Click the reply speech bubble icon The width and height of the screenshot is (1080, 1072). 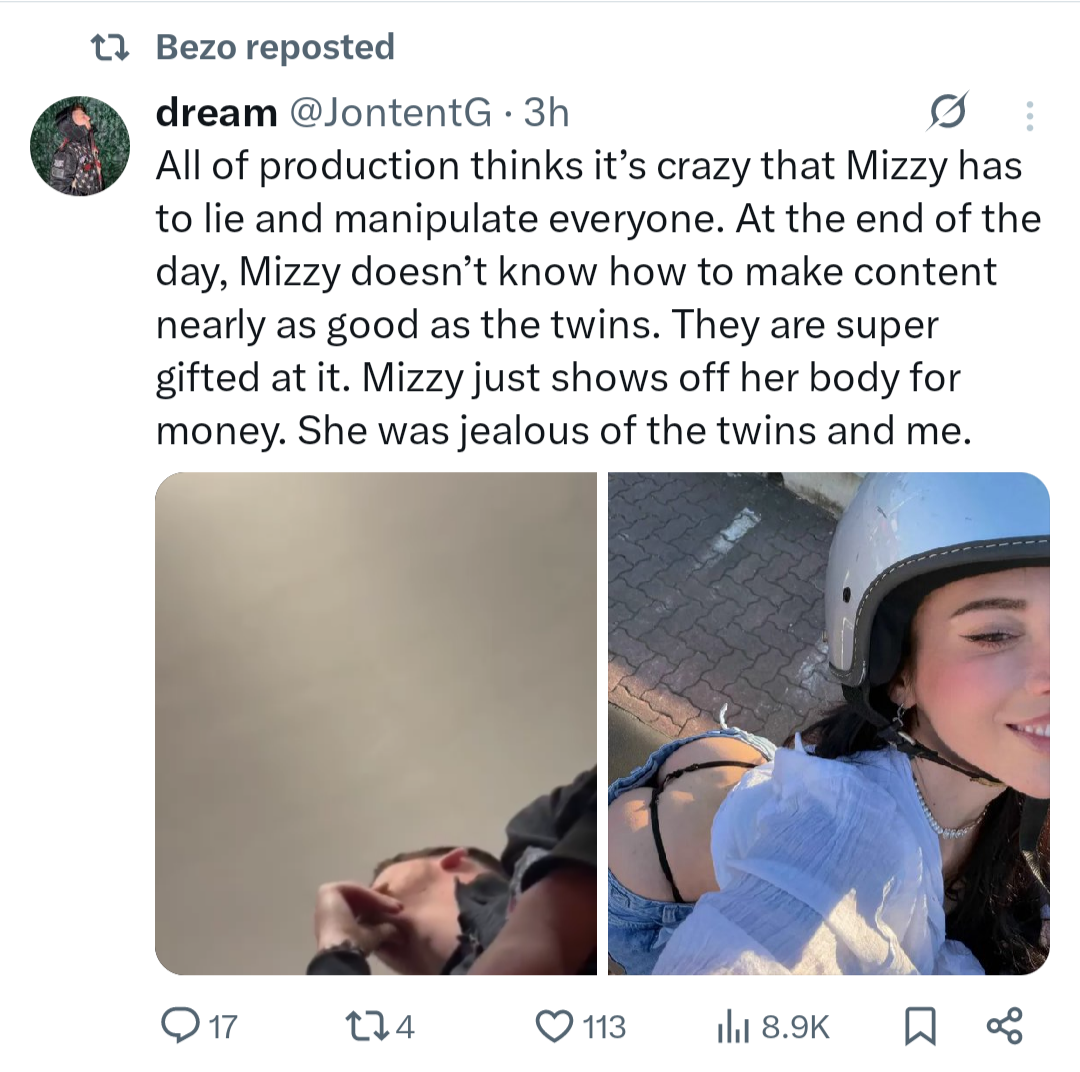point(180,1026)
